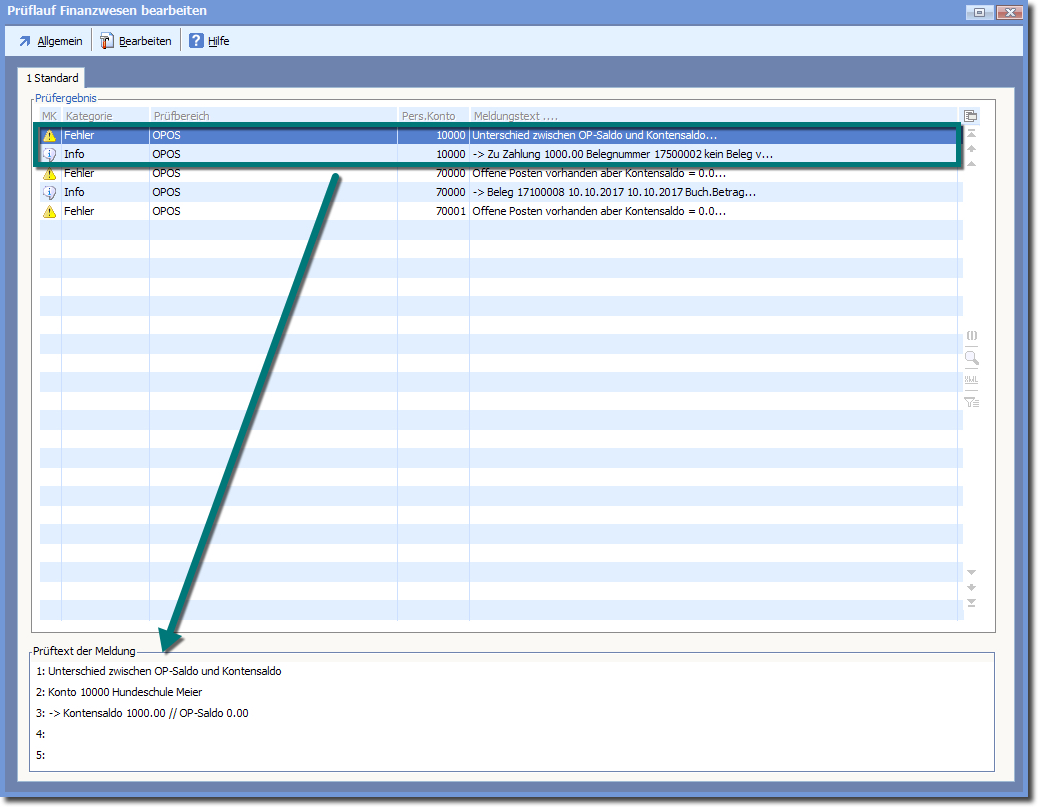Click the info icon in the 70000 Info row
The width and height of the screenshot is (1038, 807).
pos(49,192)
